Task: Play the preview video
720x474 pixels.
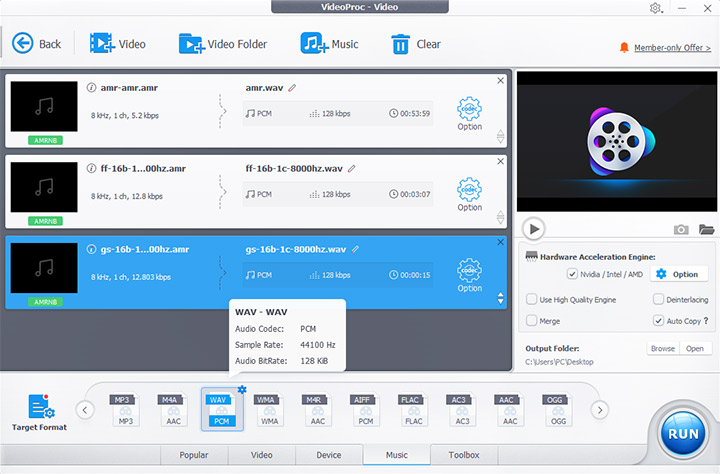Action: point(534,229)
